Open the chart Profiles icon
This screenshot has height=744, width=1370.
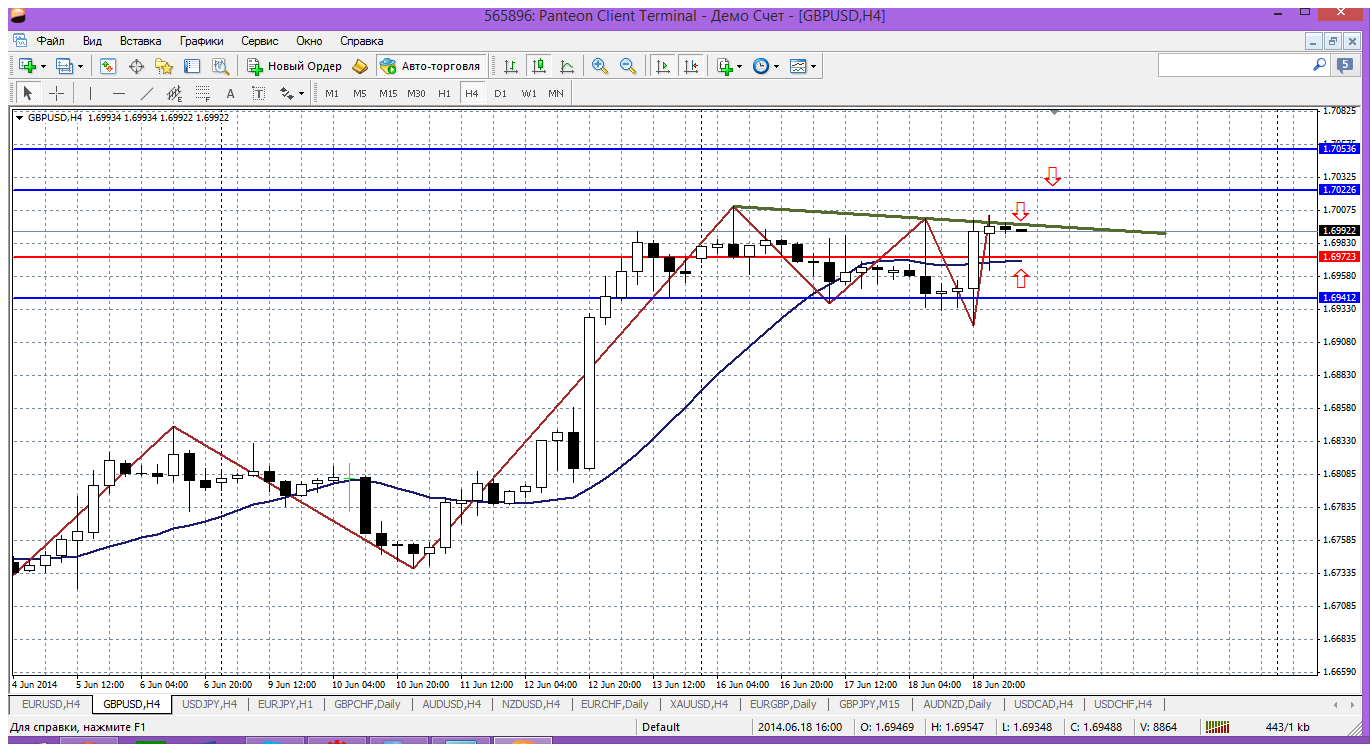(x=65, y=66)
